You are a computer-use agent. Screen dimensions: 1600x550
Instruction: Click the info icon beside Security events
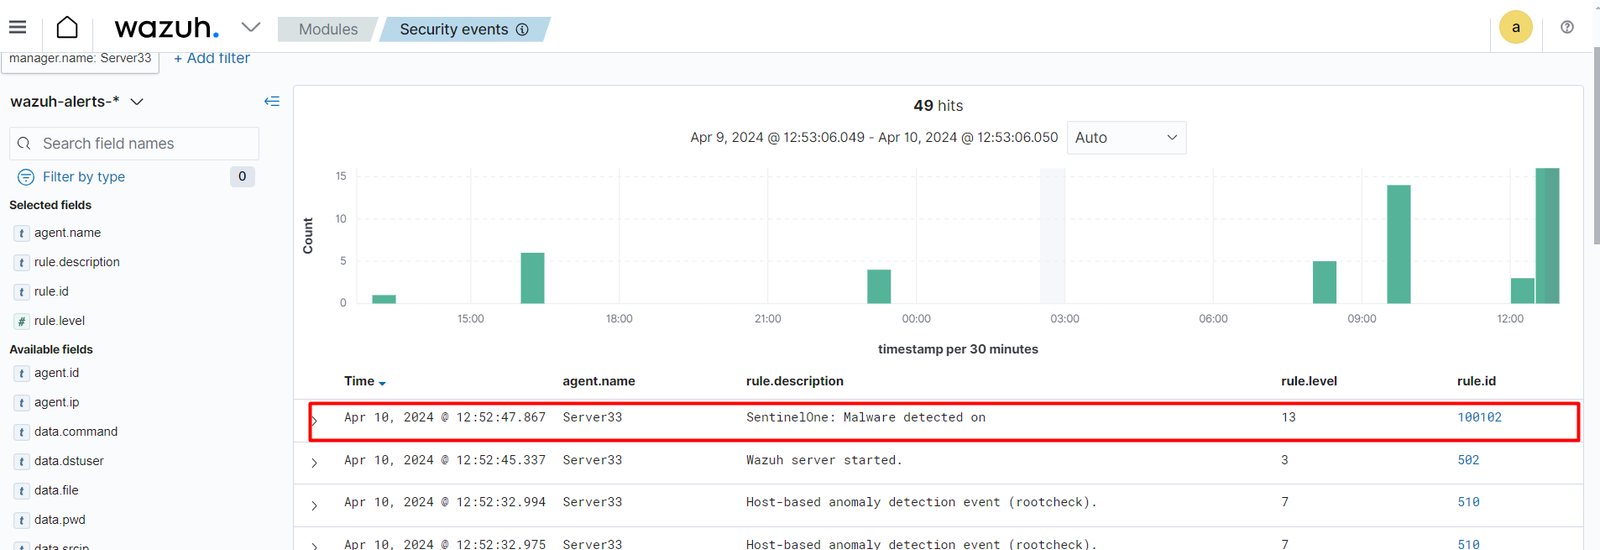(x=522, y=30)
